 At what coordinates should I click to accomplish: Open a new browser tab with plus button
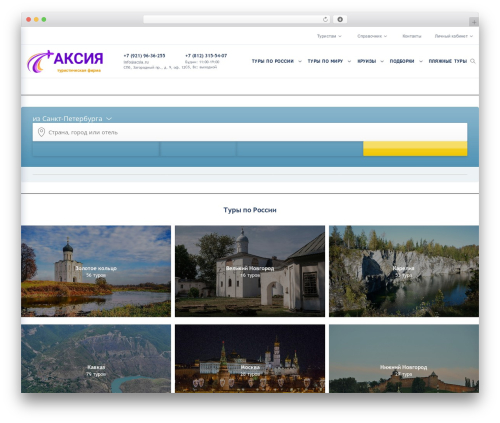[474, 22]
